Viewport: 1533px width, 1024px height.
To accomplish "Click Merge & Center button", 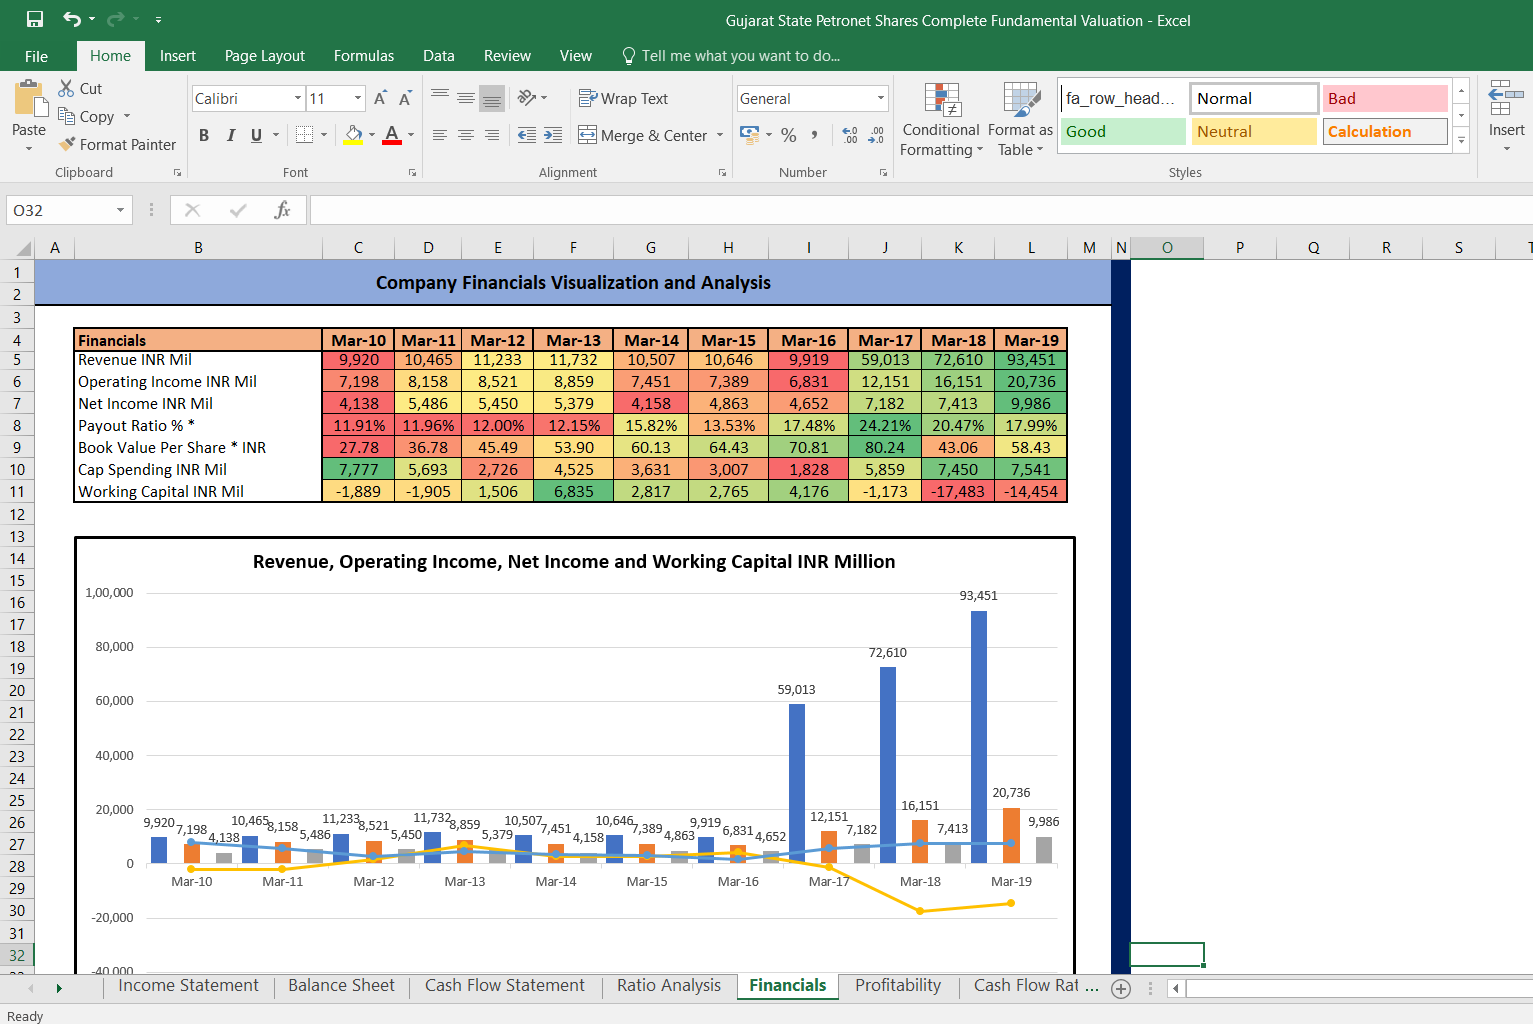I will coord(643,135).
